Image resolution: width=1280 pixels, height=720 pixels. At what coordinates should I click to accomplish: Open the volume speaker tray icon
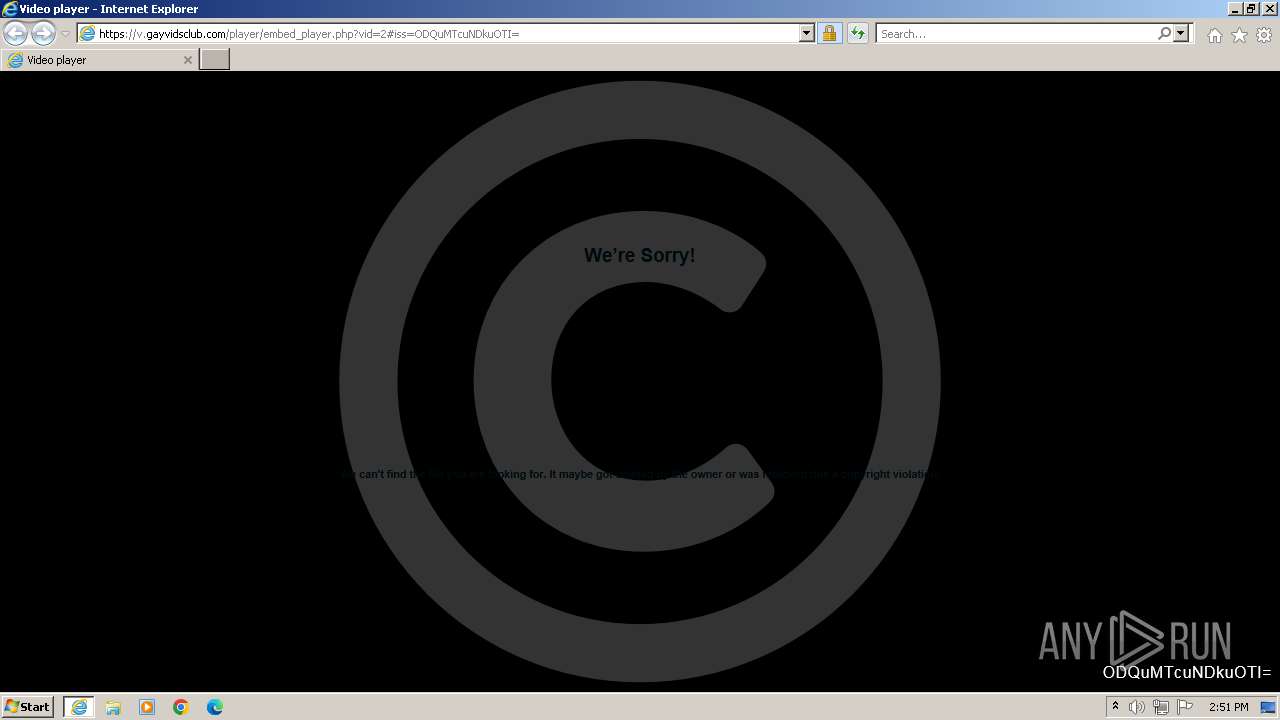click(x=1137, y=707)
